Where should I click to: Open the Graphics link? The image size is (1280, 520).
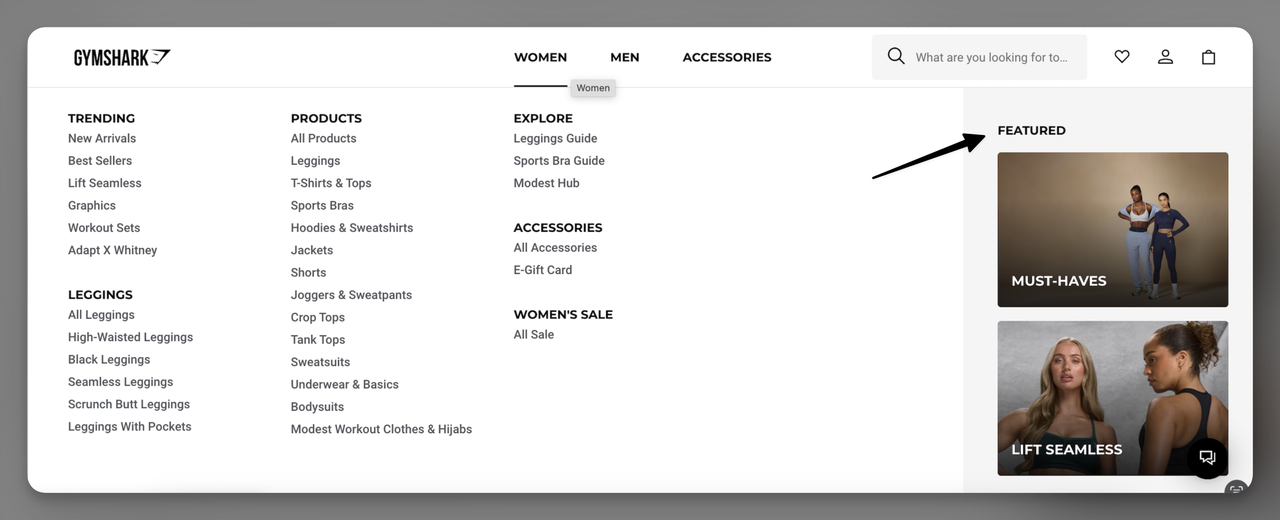pos(92,205)
